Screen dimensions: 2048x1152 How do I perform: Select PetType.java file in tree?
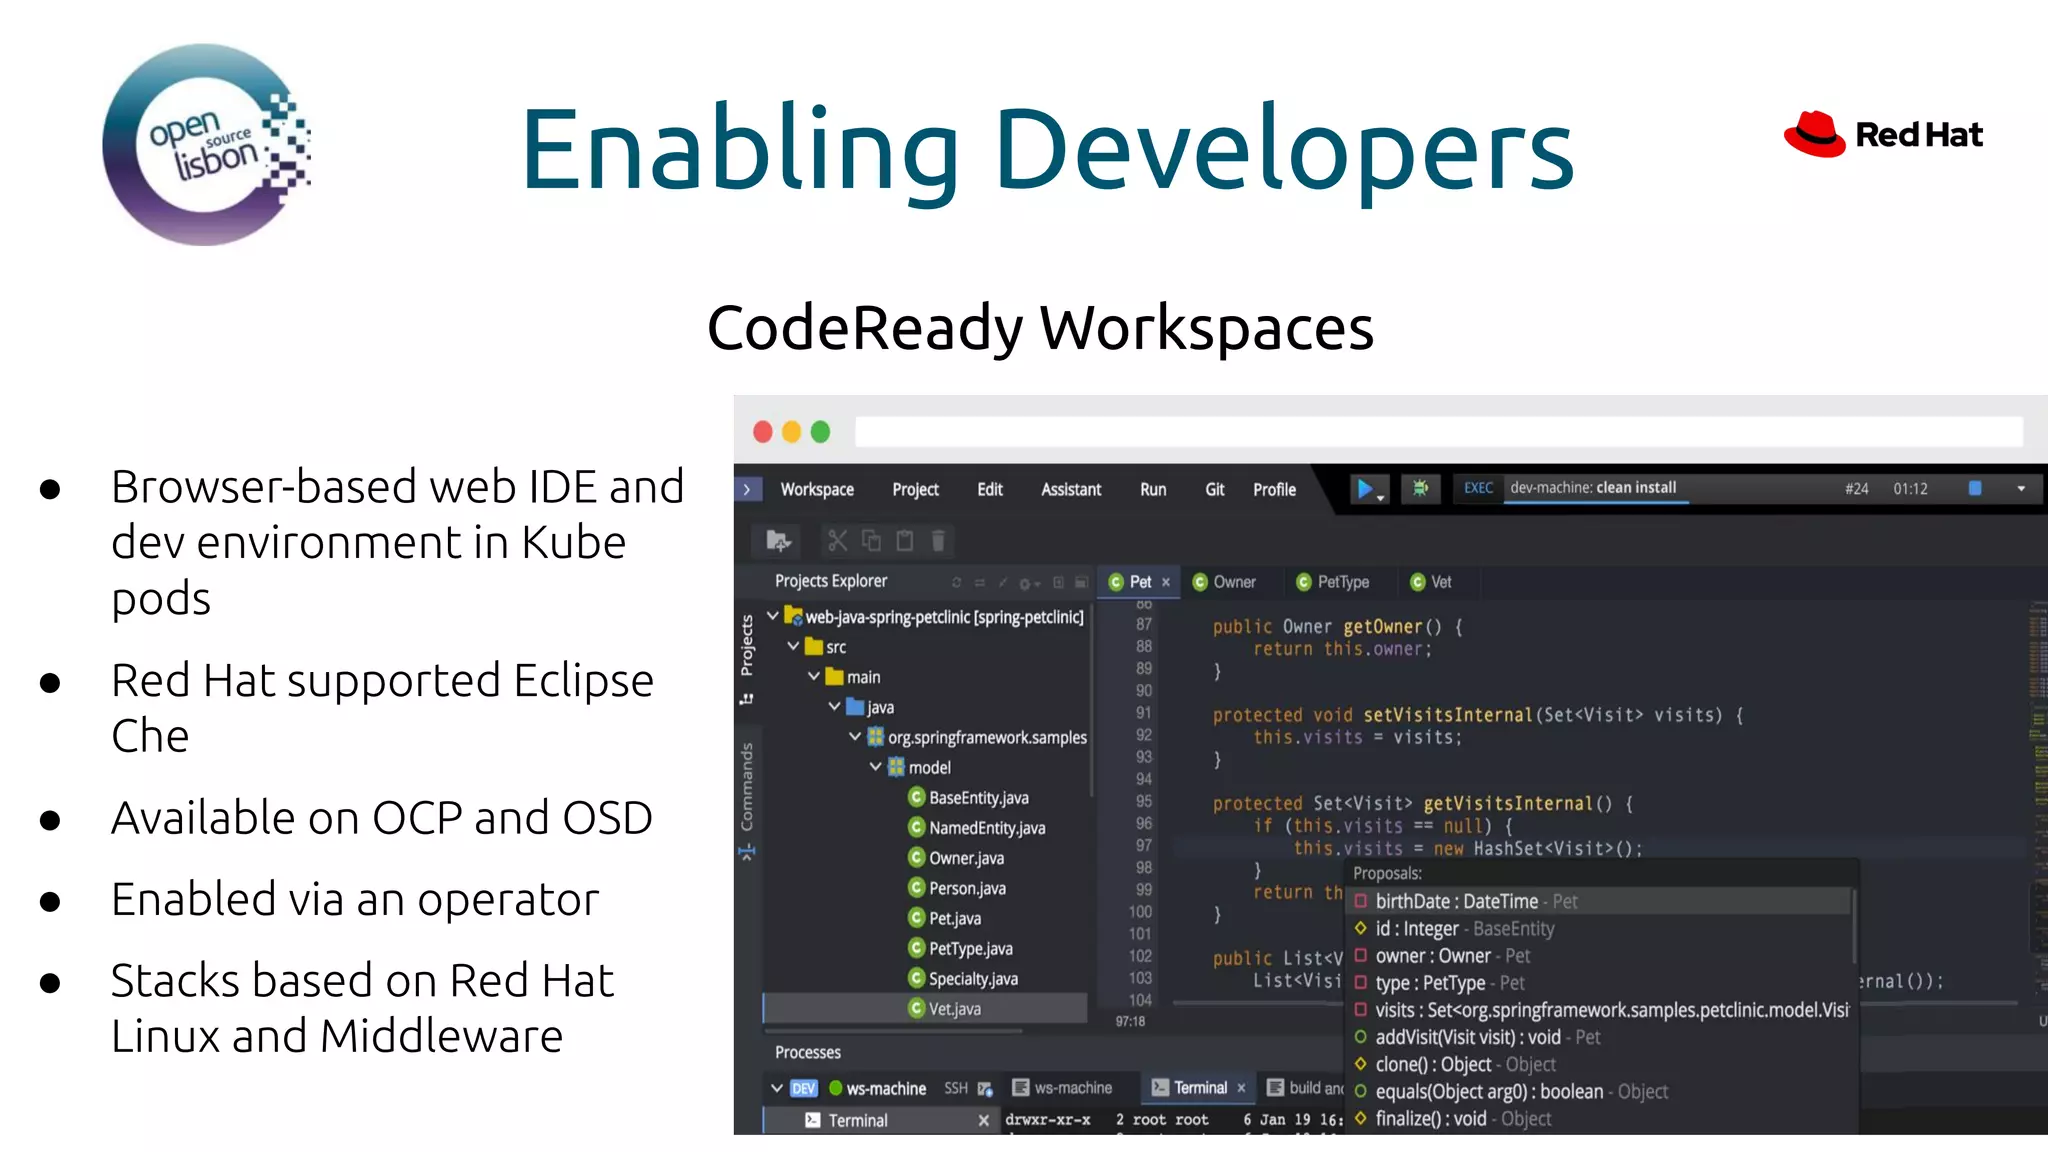(960, 948)
